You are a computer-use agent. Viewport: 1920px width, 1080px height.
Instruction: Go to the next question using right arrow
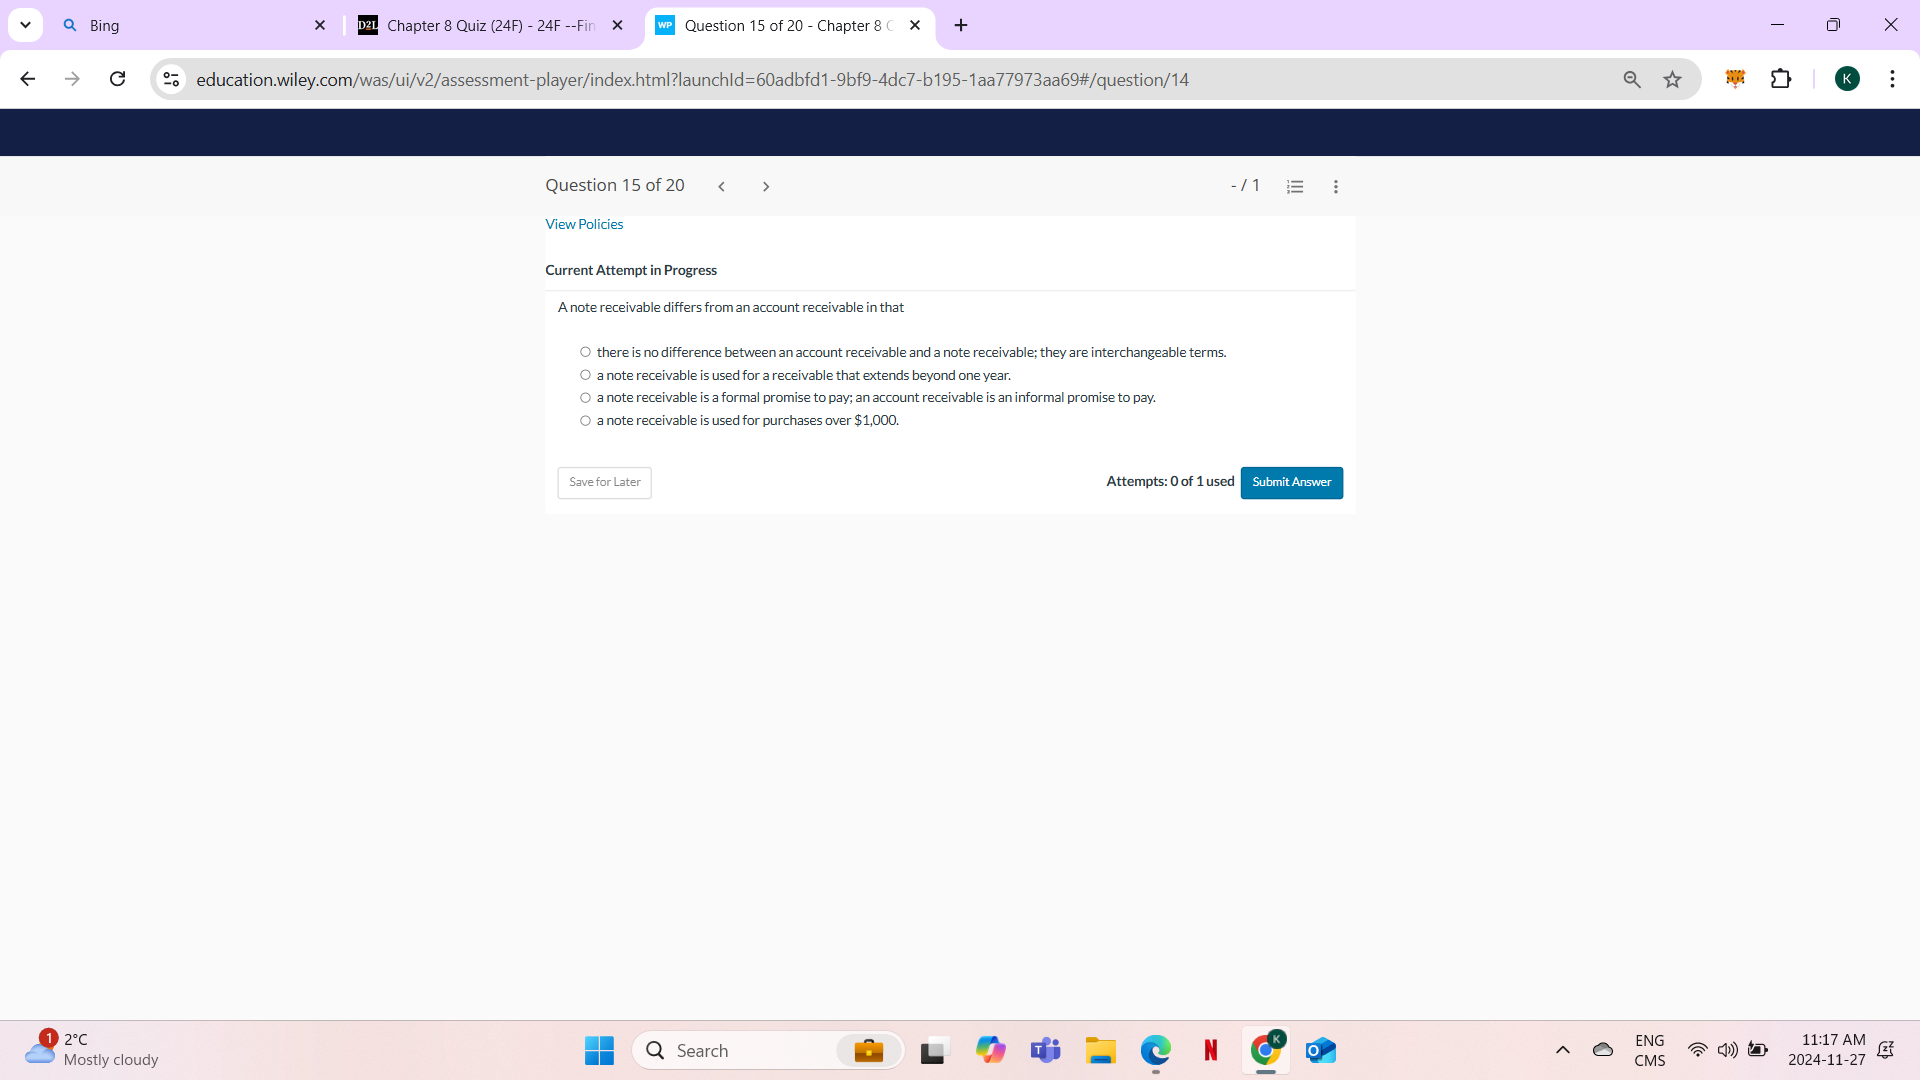[x=766, y=186]
